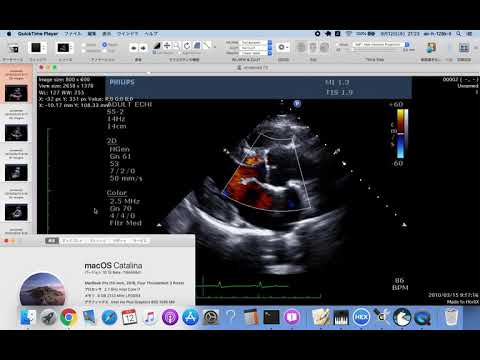Switch to the ストレージ tab in About This Mac
The height and width of the screenshot is (360, 480).
coord(98,240)
